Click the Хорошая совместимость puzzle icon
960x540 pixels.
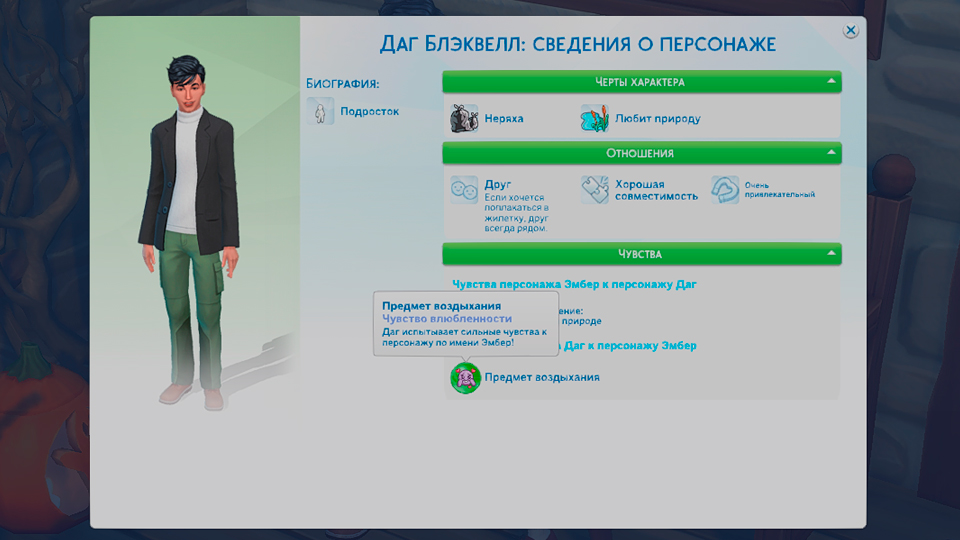(594, 190)
